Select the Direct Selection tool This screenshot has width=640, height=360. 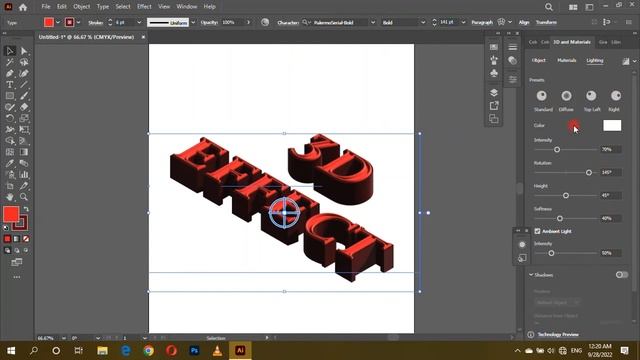24,51
